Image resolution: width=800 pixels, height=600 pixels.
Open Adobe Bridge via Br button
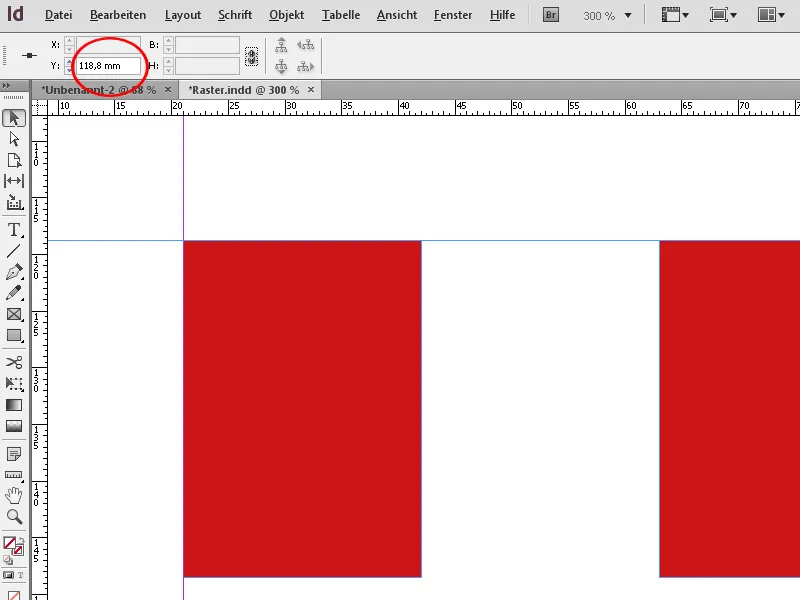[551, 15]
